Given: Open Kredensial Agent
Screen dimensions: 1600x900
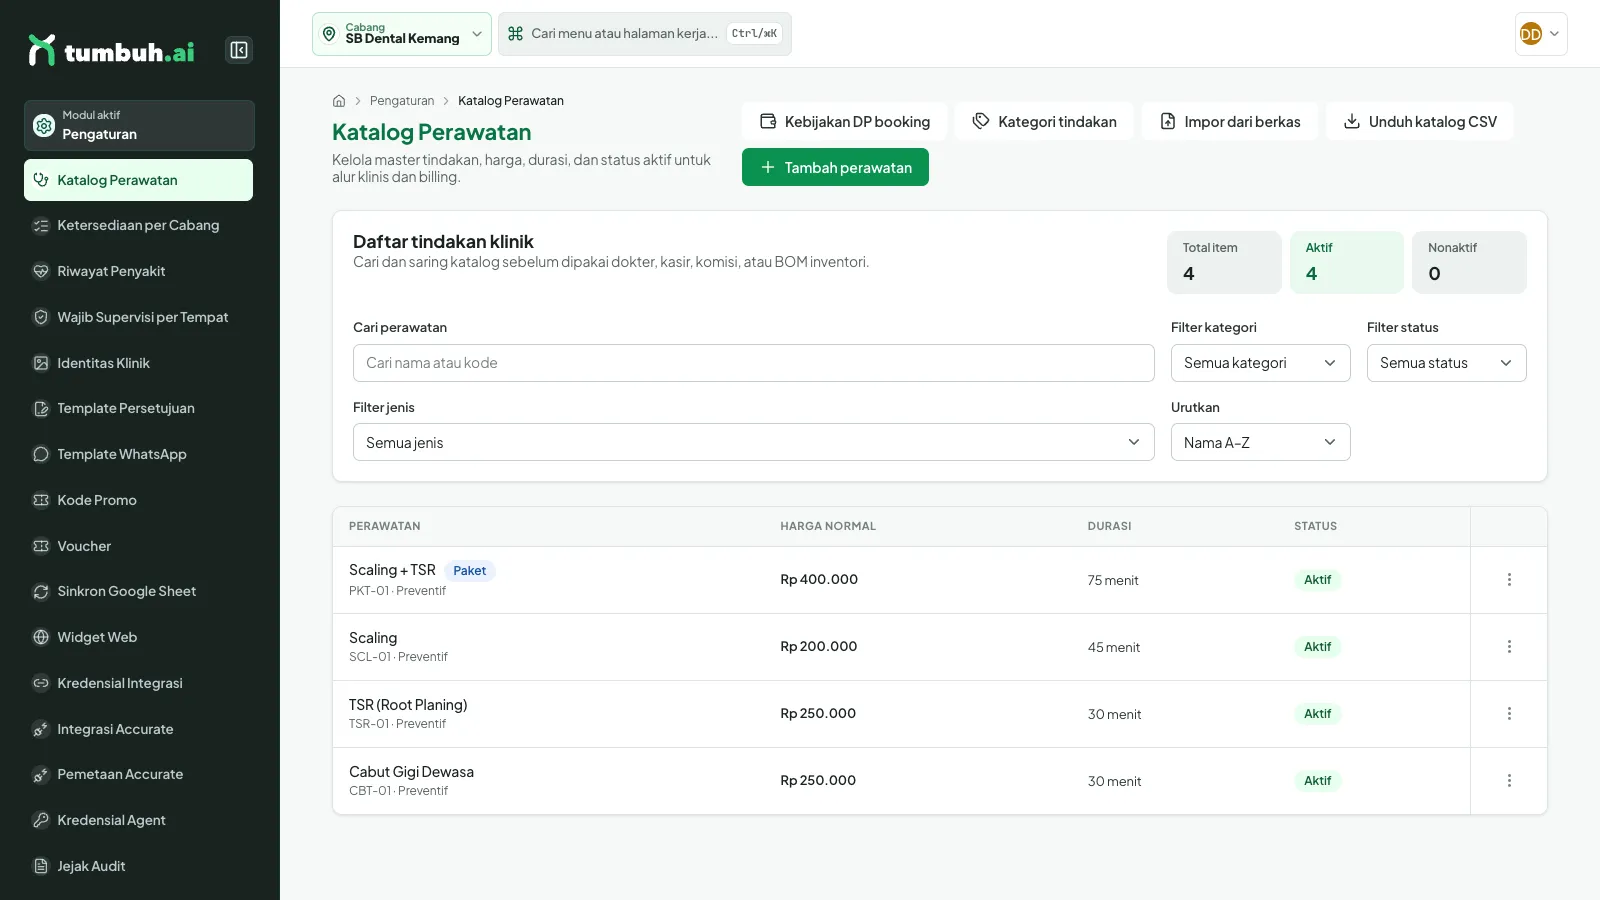Looking at the screenshot, I should point(139,821).
